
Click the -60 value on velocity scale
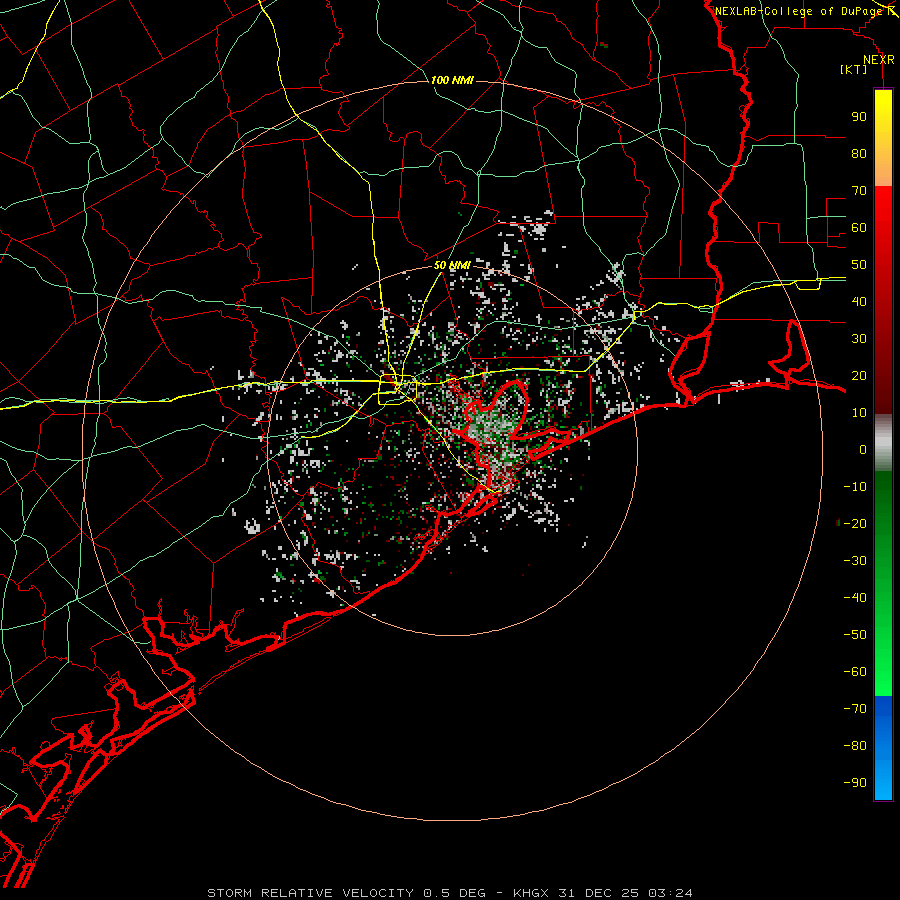coord(855,672)
